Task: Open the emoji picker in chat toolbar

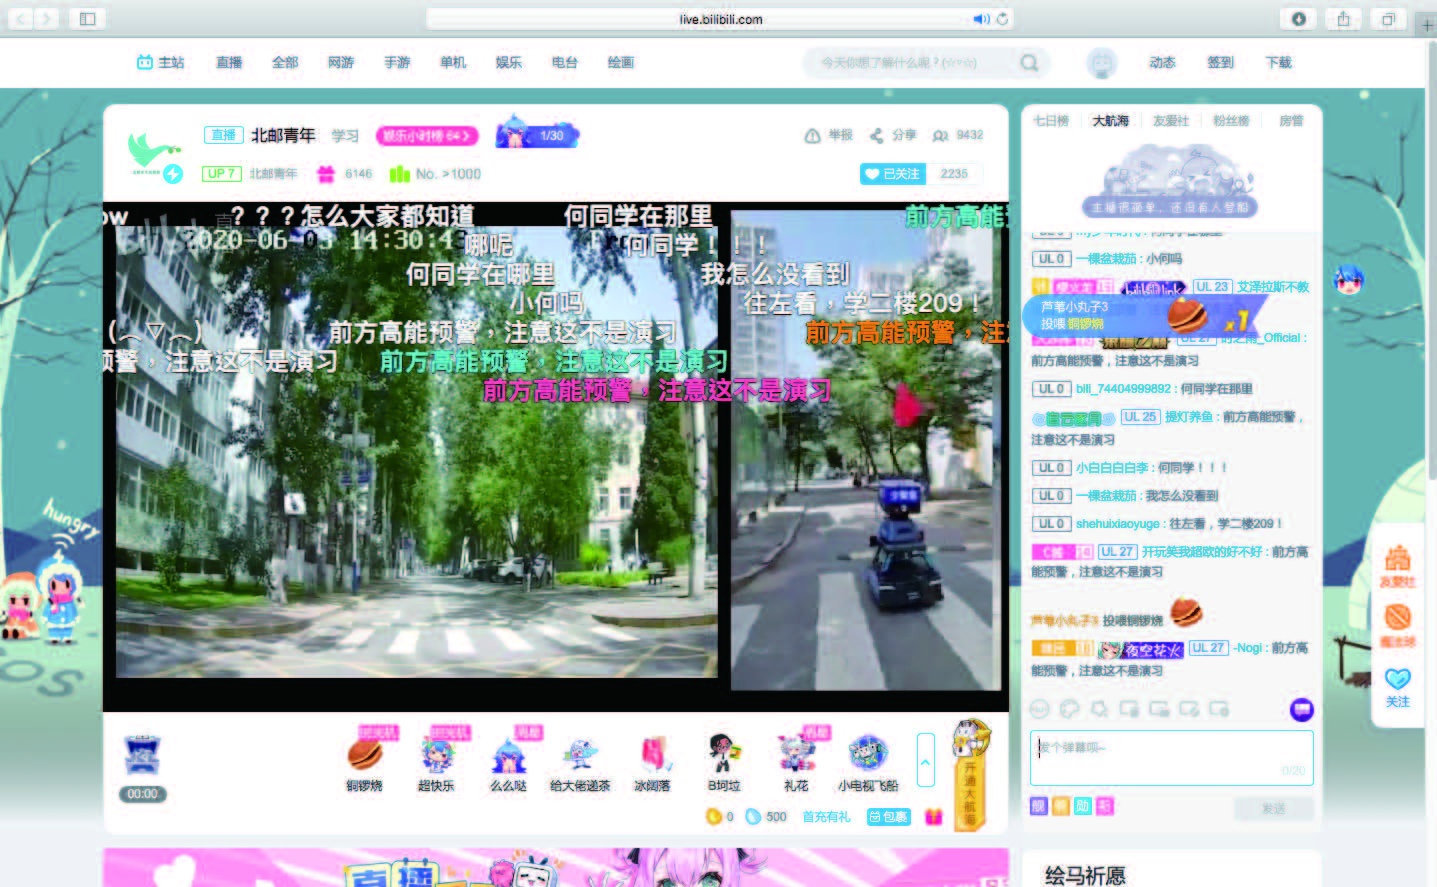Action: tap(1039, 709)
